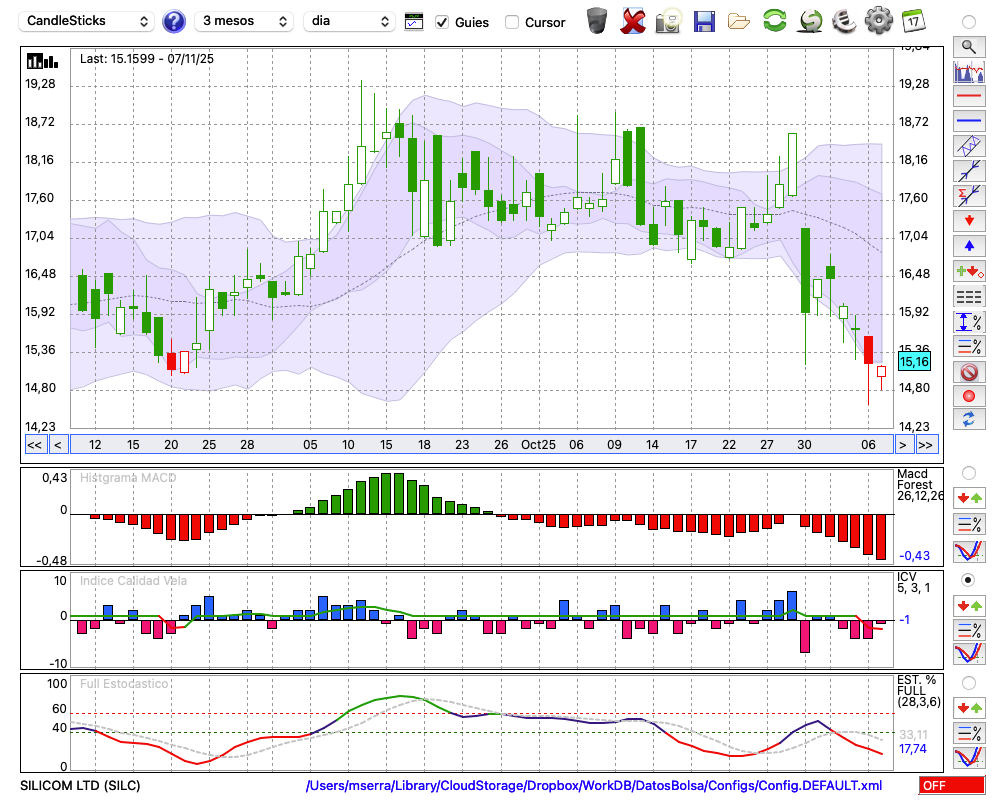The image size is (1000, 800).
Task: Uncheck the Guies checkbox
Action: point(442,22)
